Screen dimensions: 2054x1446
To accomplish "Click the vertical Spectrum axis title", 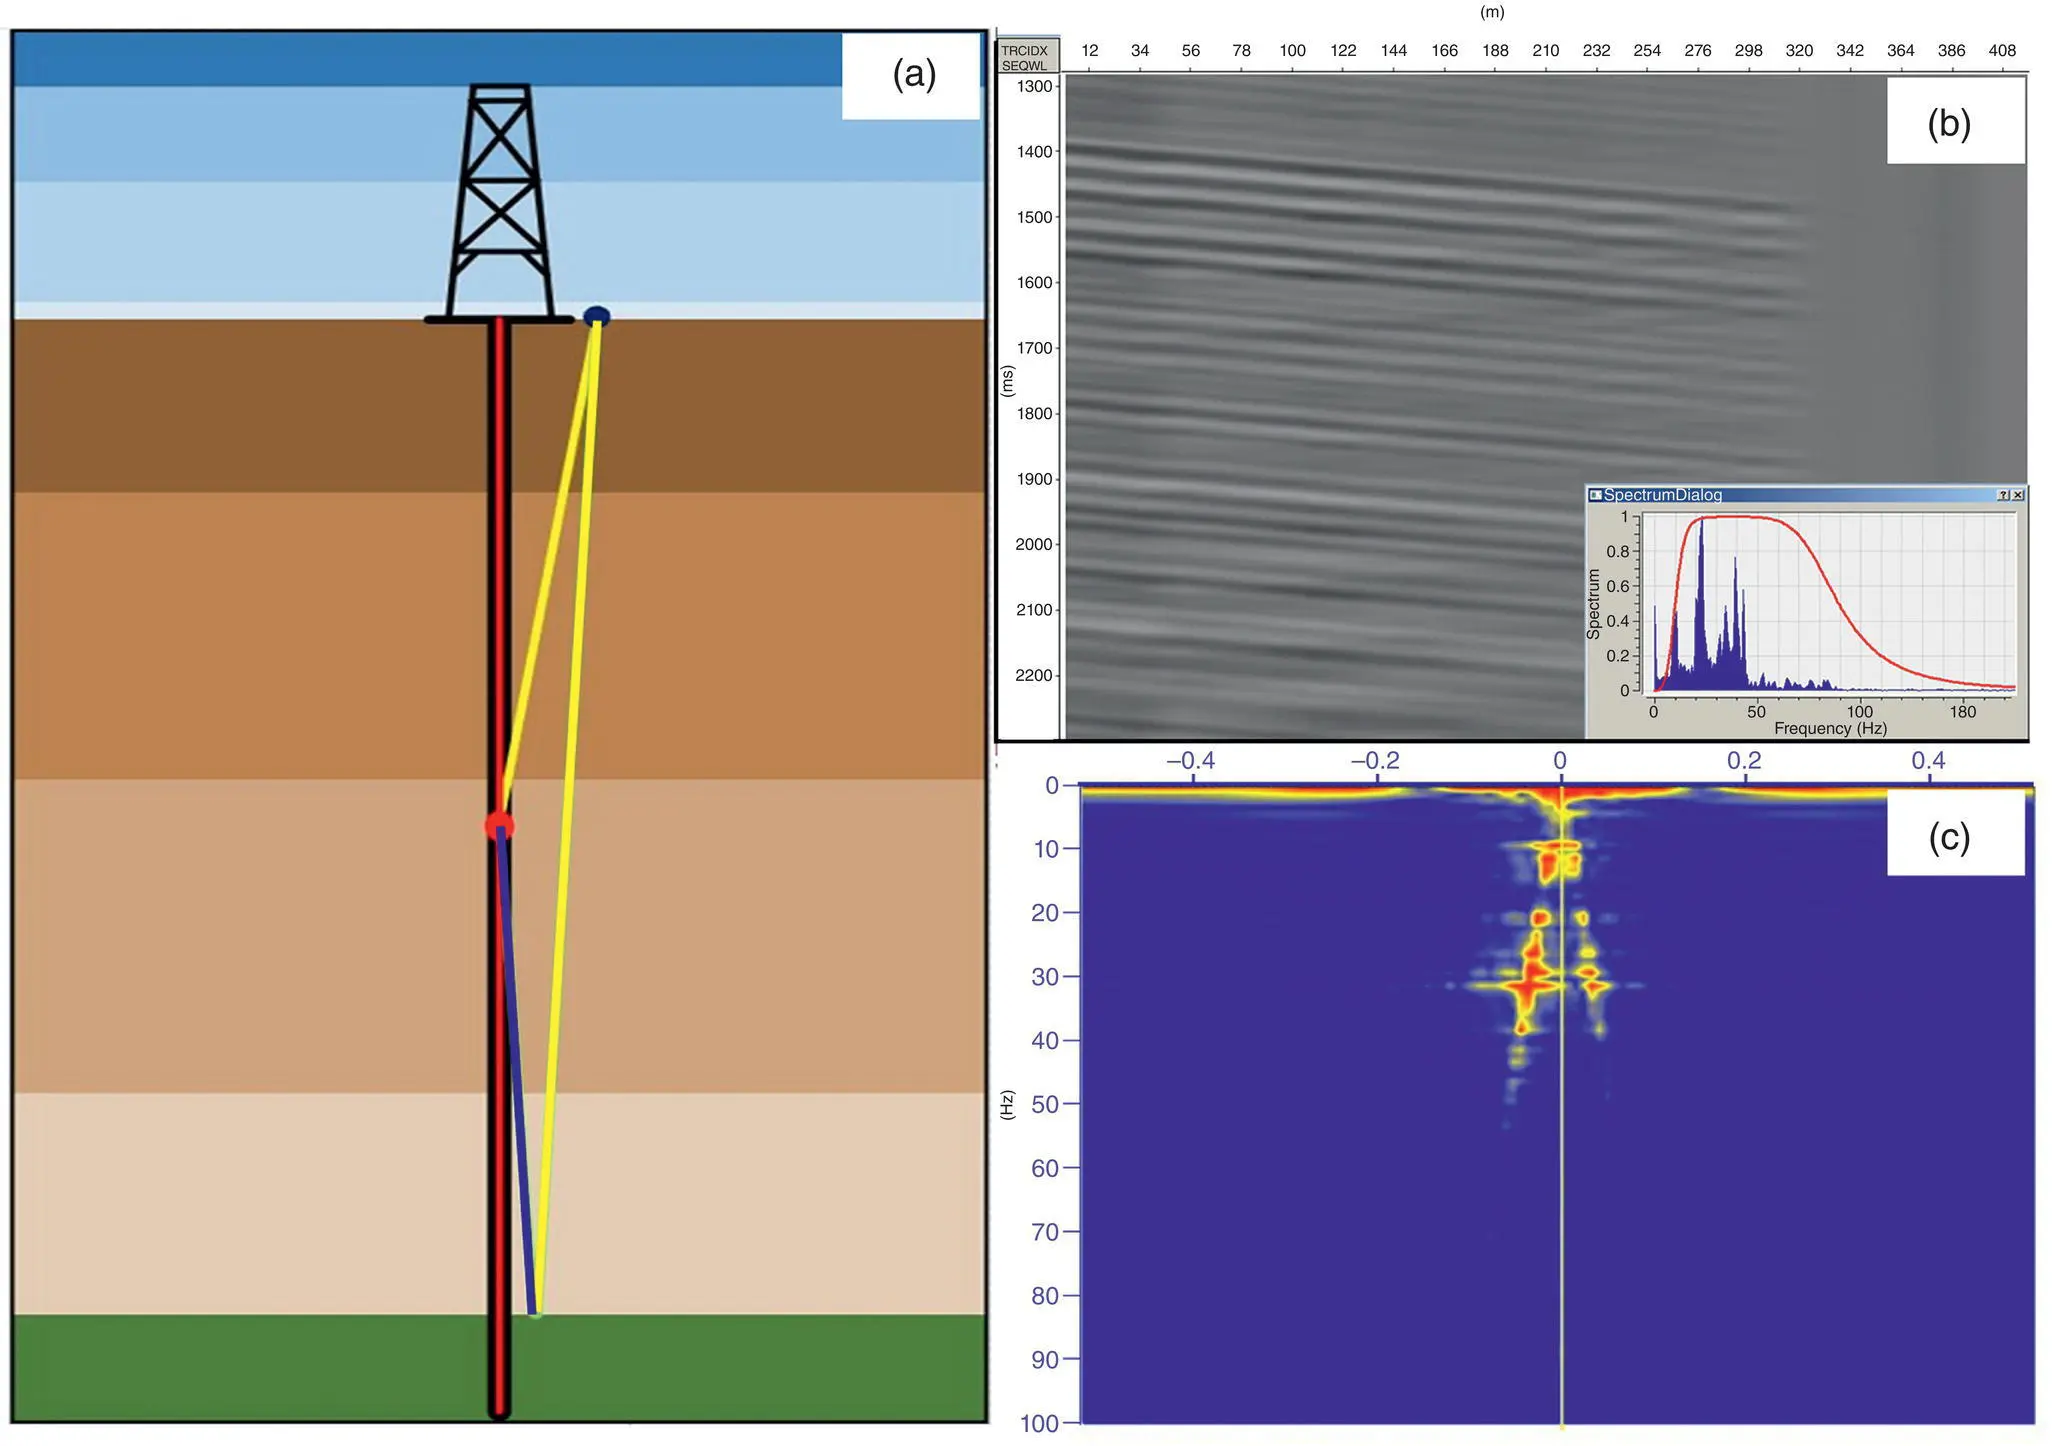I will [x=1594, y=604].
